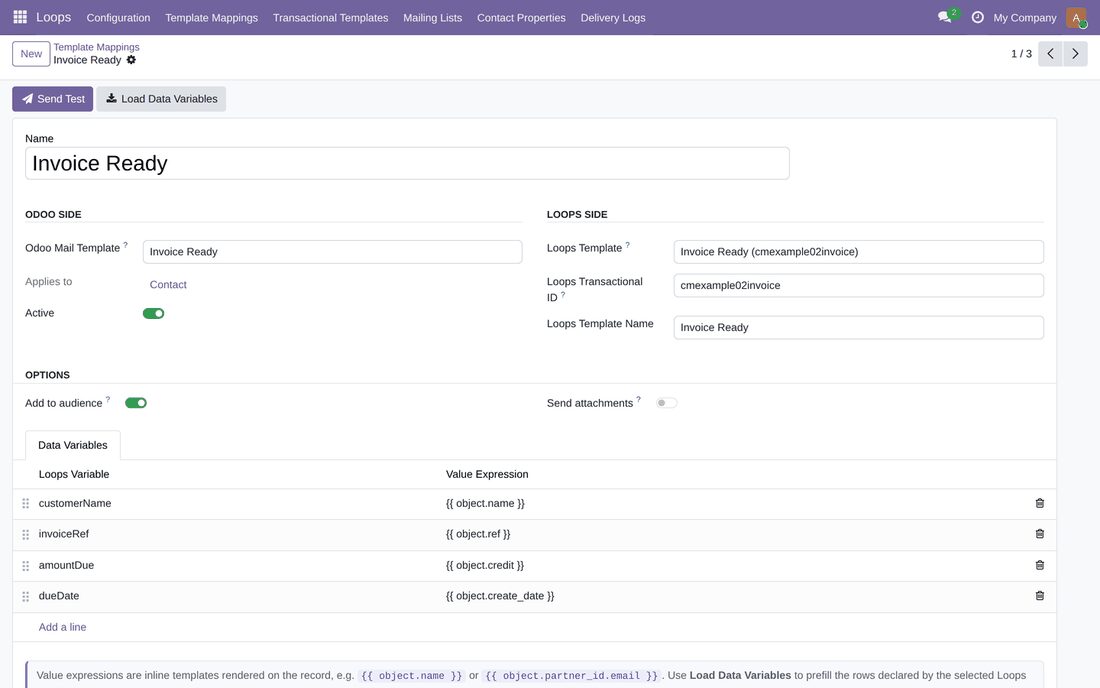Grab the drag handle for invoiceRef row
Screen dimensions: 1100x688
click(25, 534)
